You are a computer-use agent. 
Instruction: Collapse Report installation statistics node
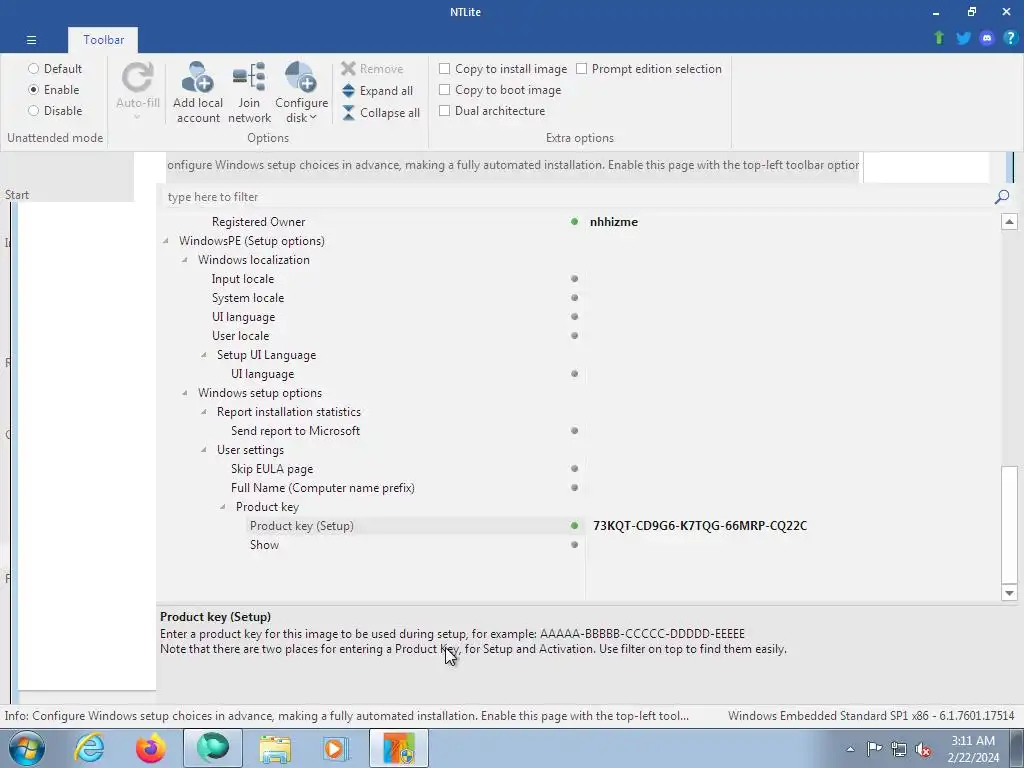(x=204, y=412)
